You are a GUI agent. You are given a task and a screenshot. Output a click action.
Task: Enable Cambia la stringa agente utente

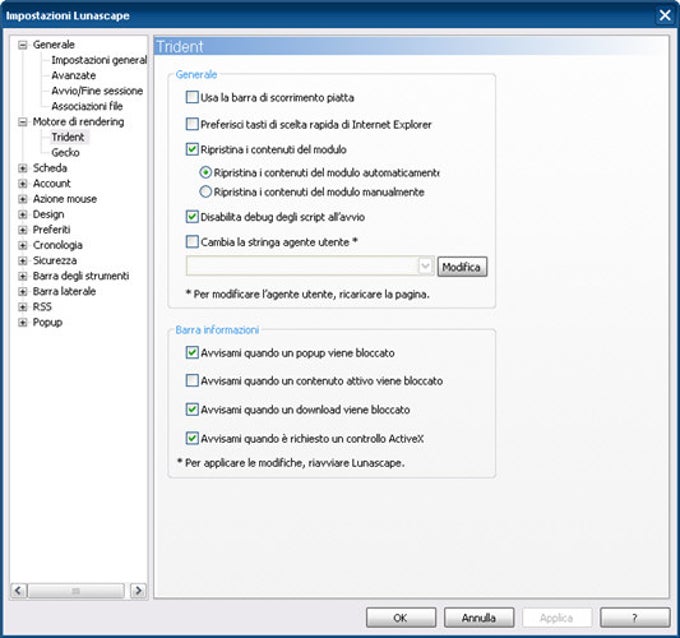tap(192, 242)
